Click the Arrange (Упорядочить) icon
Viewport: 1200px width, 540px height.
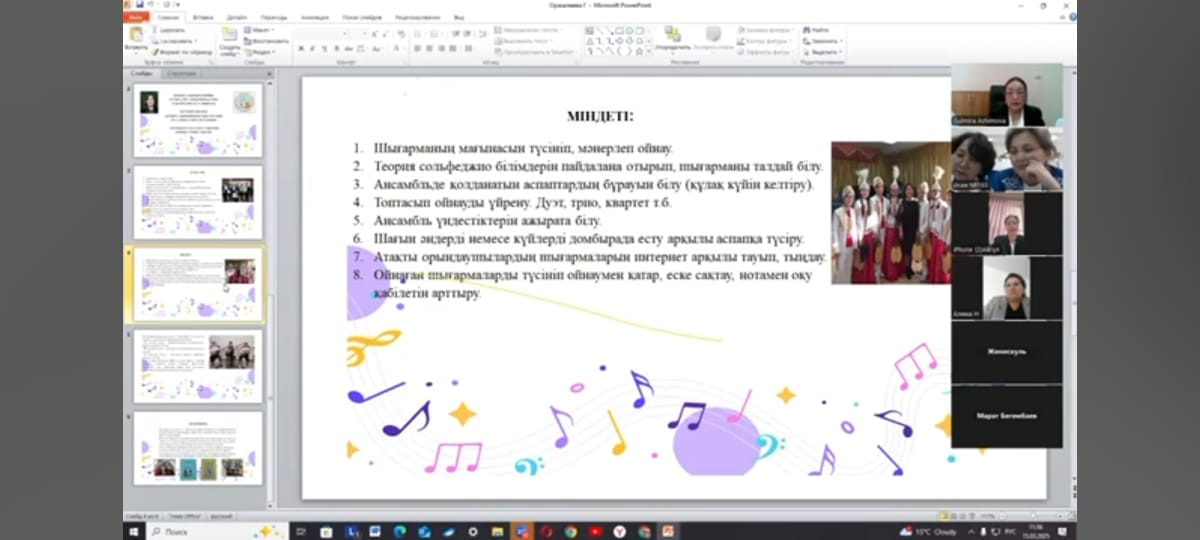(672, 36)
